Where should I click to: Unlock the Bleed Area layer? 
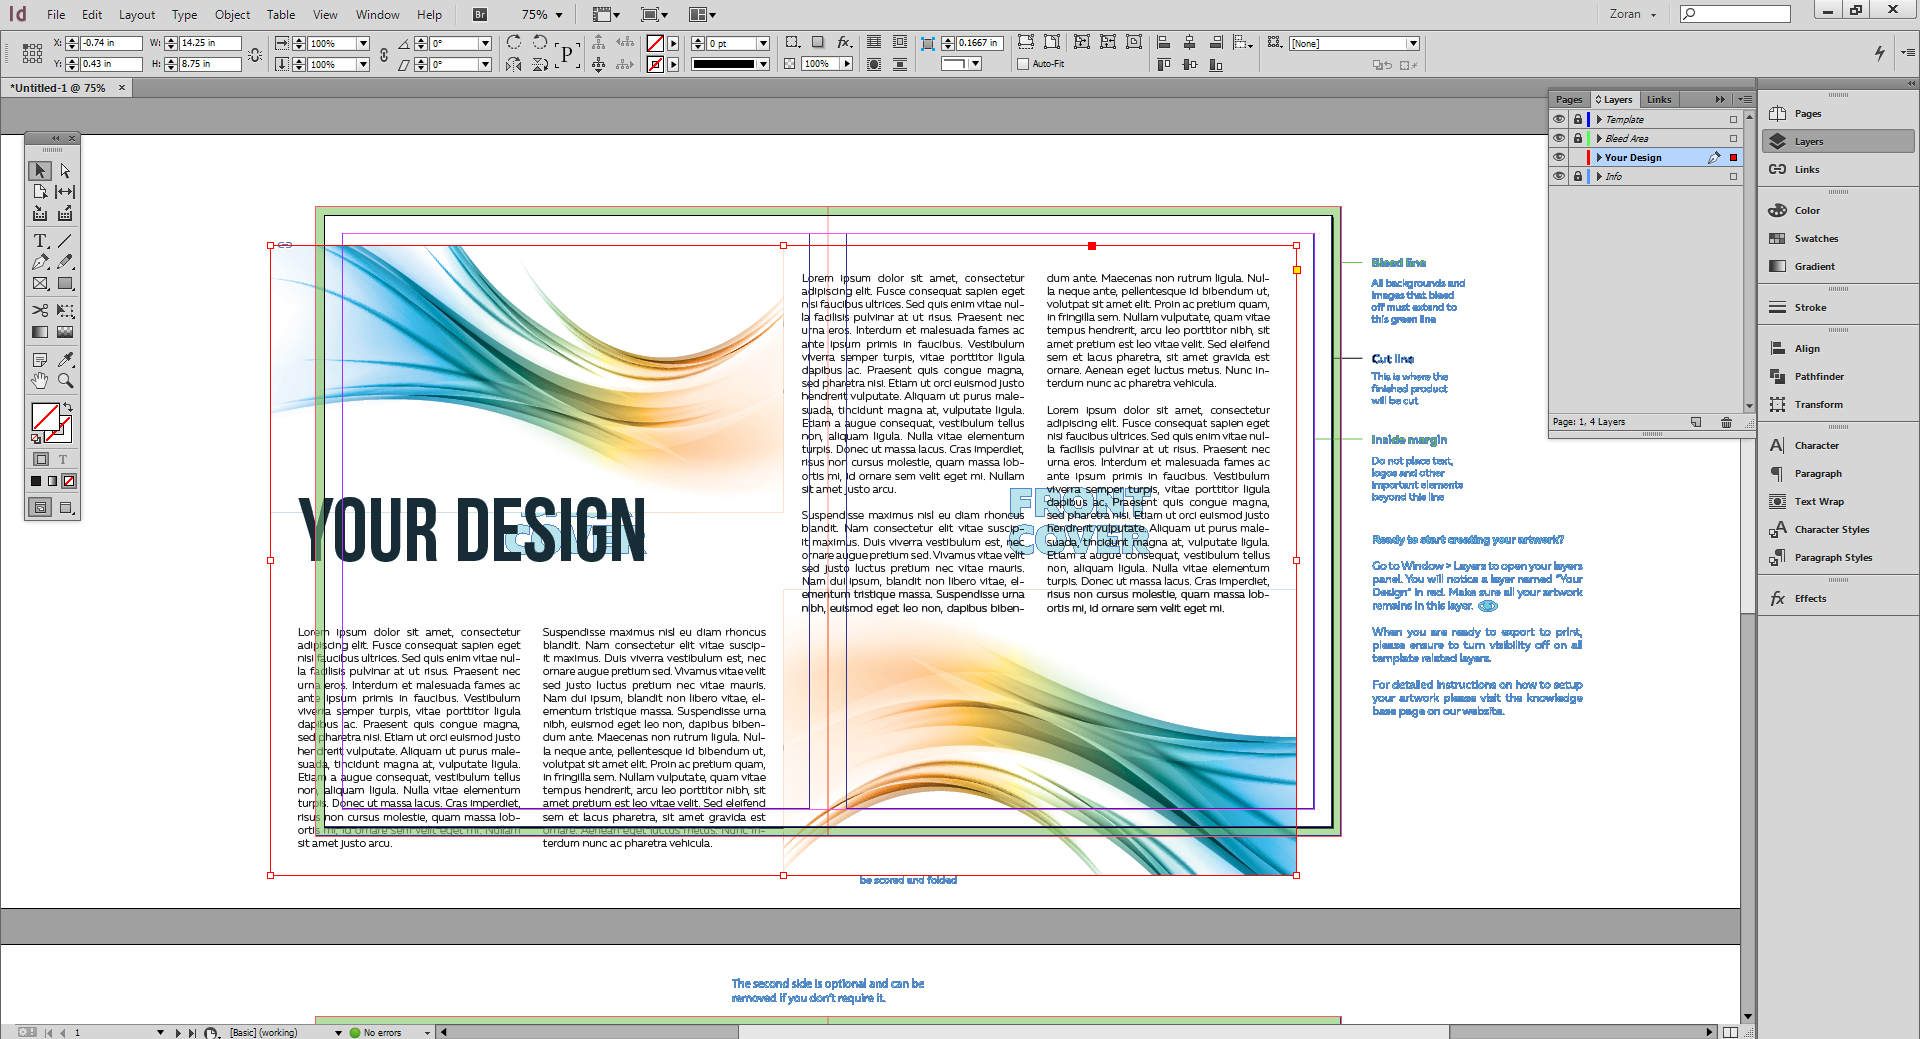coord(1578,138)
